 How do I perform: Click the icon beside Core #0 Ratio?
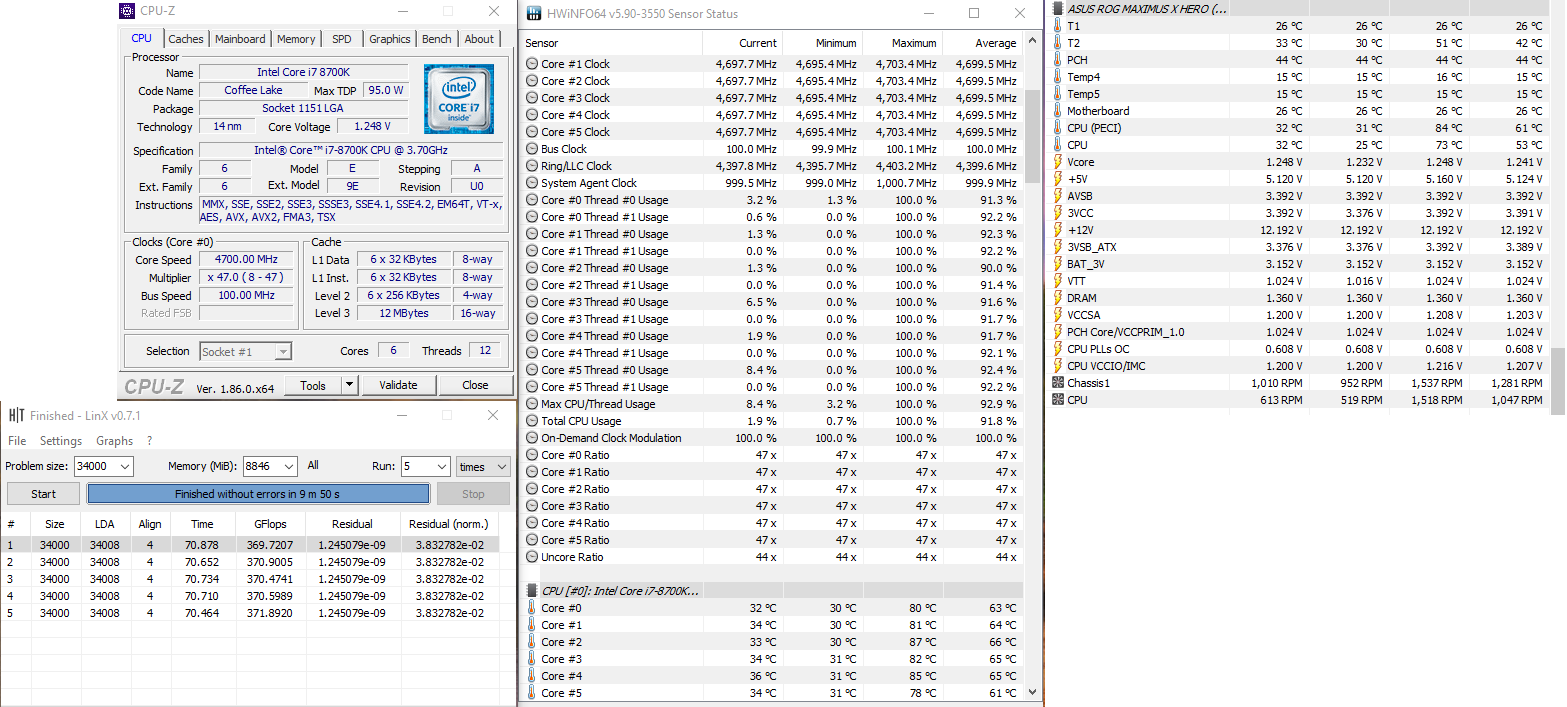pos(532,455)
